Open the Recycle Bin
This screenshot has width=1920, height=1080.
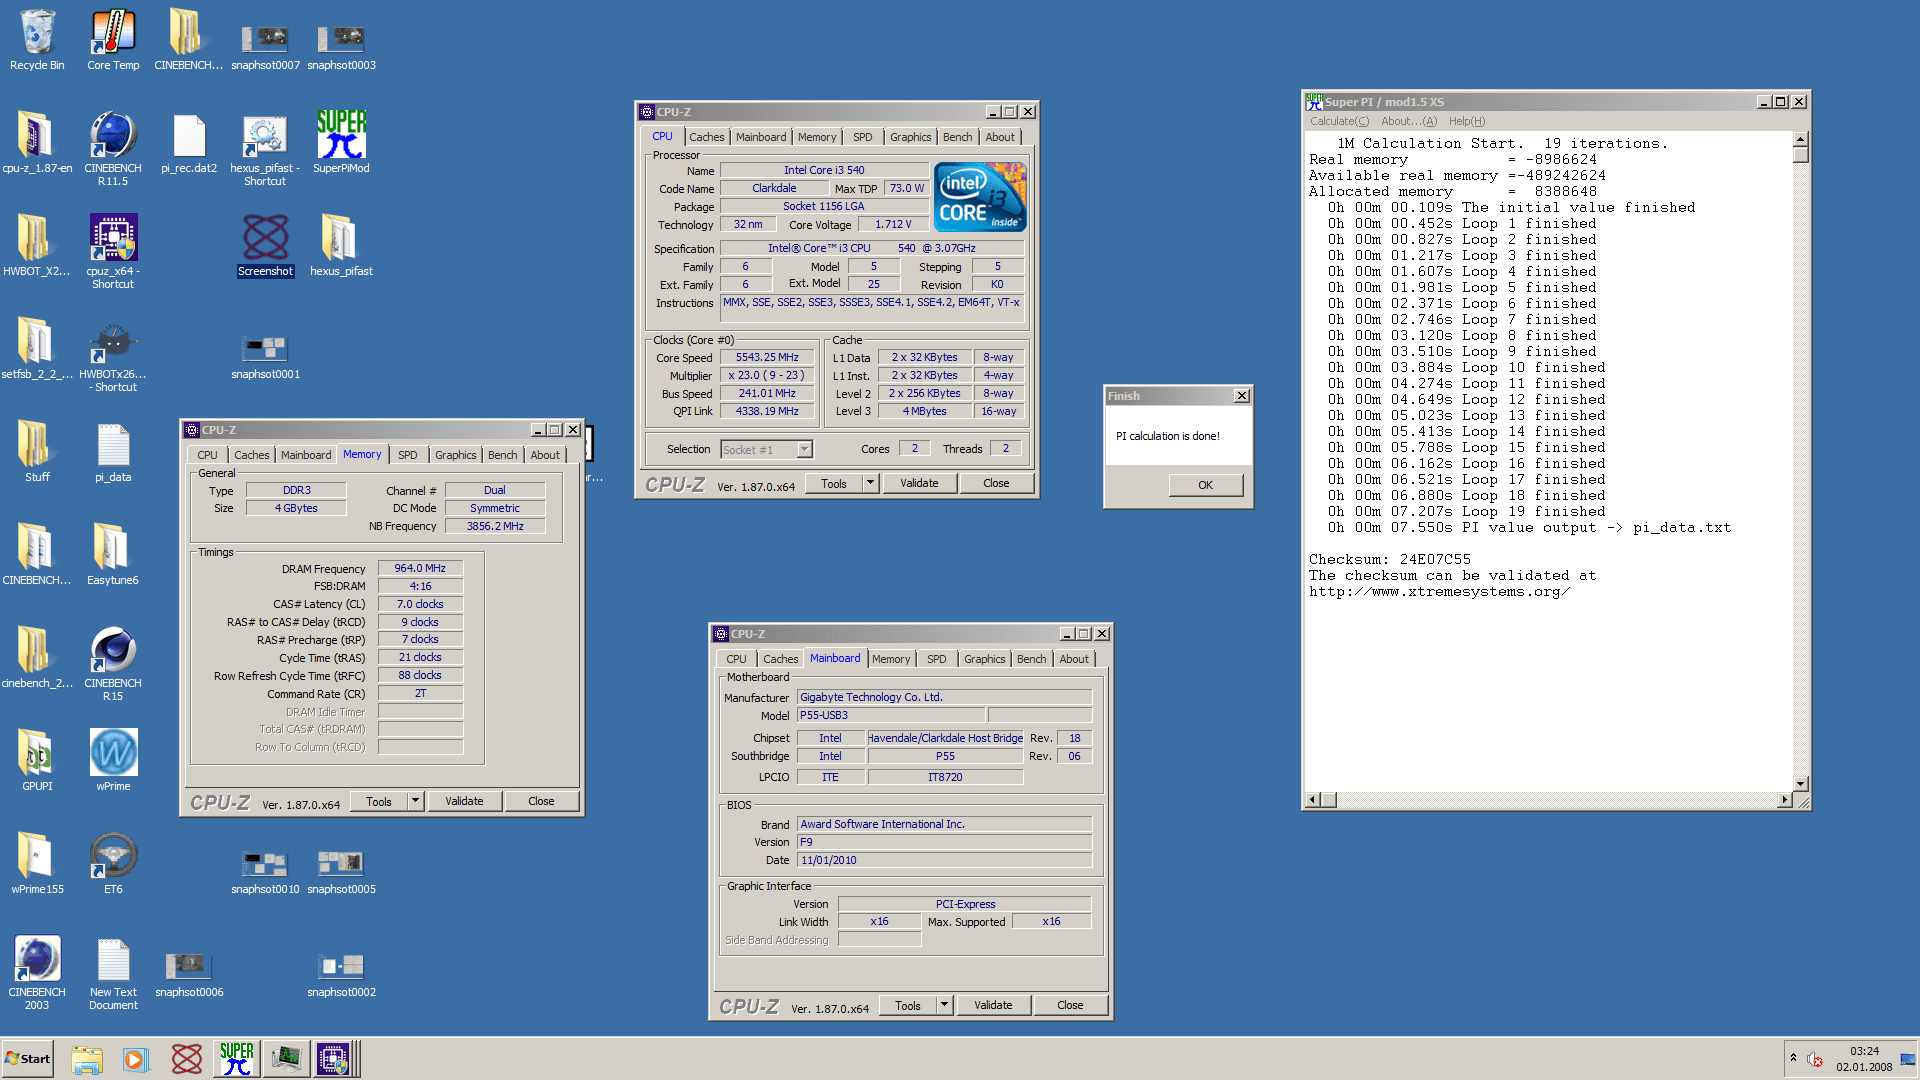tap(37, 35)
